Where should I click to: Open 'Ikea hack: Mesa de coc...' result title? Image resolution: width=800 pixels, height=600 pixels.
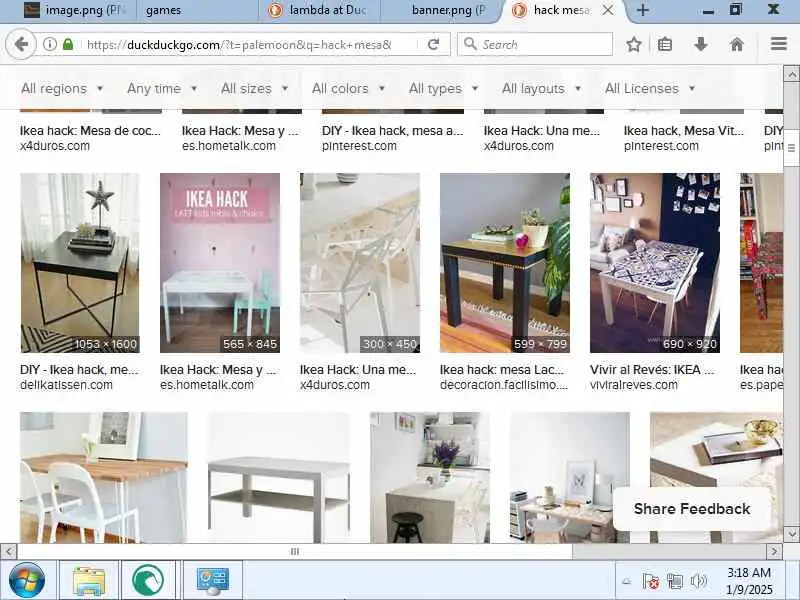(x=90, y=131)
